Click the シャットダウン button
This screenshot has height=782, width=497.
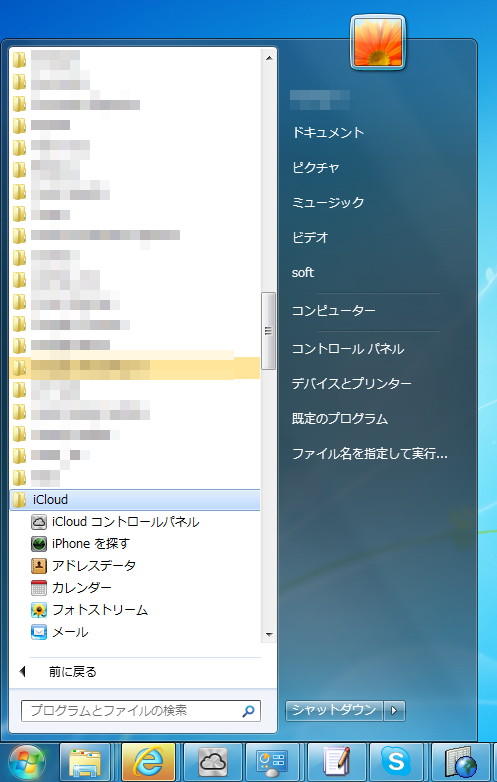(x=334, y=710)
